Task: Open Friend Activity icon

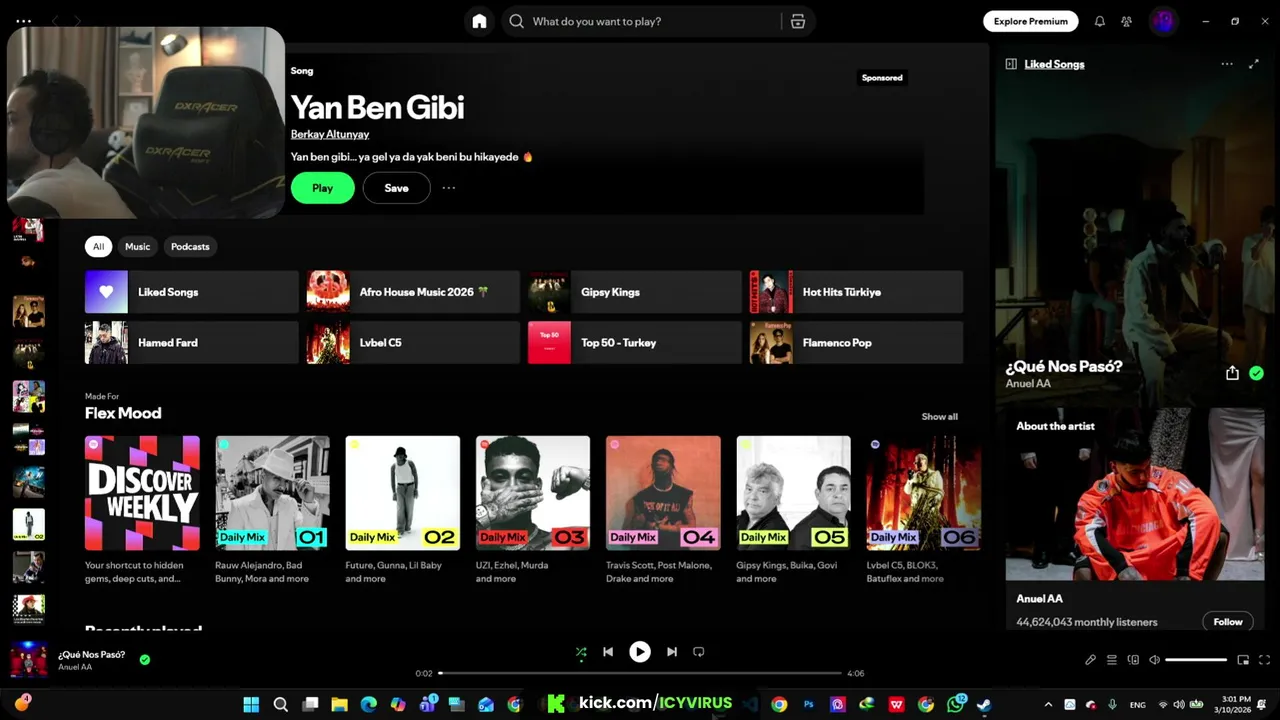Action: tap(1126, 21)
